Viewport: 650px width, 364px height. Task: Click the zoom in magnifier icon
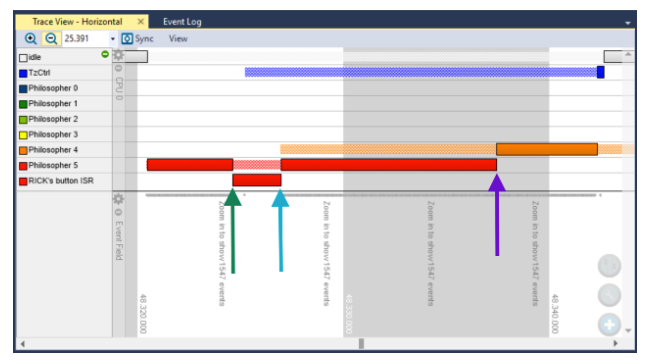pos(30,39)
